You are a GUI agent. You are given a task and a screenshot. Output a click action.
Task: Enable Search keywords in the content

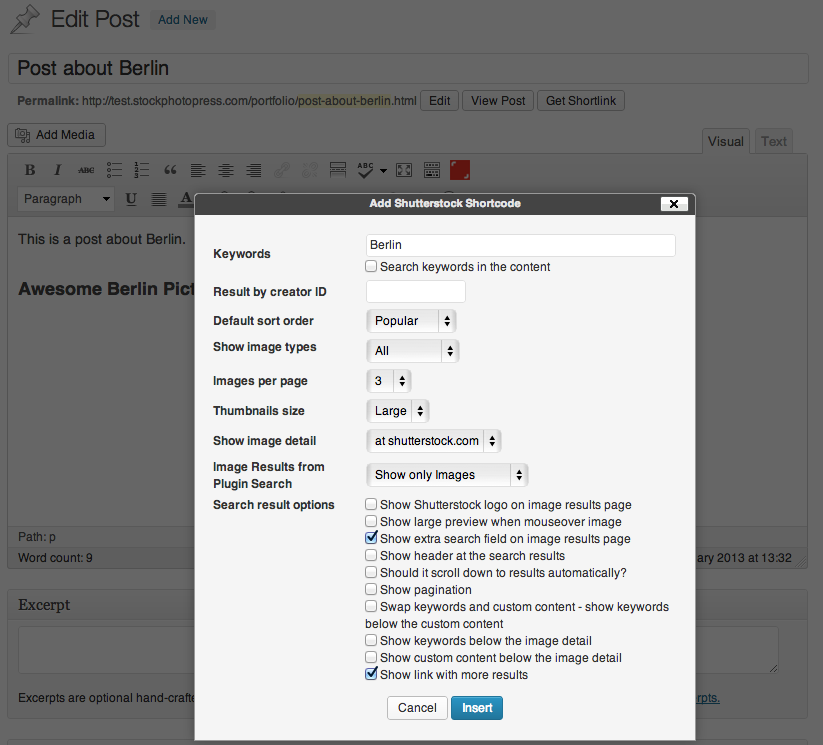pyautogui.click(x=371, y=267)
